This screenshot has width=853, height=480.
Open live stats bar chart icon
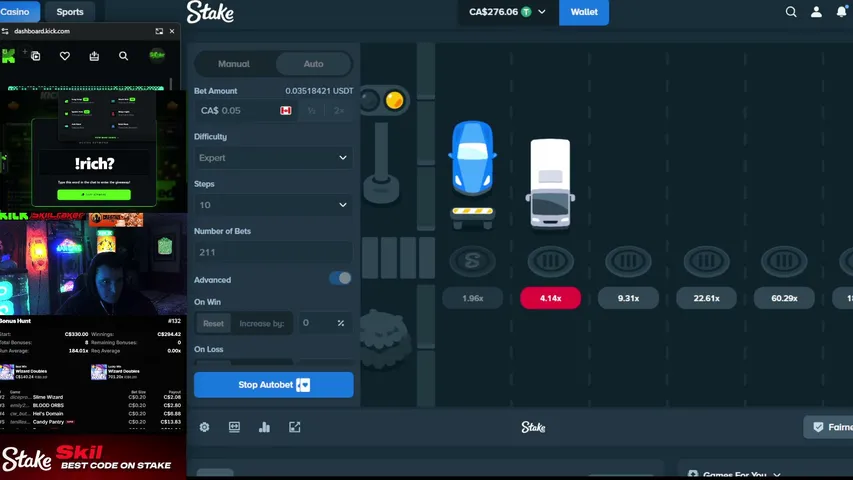[264, 427]
